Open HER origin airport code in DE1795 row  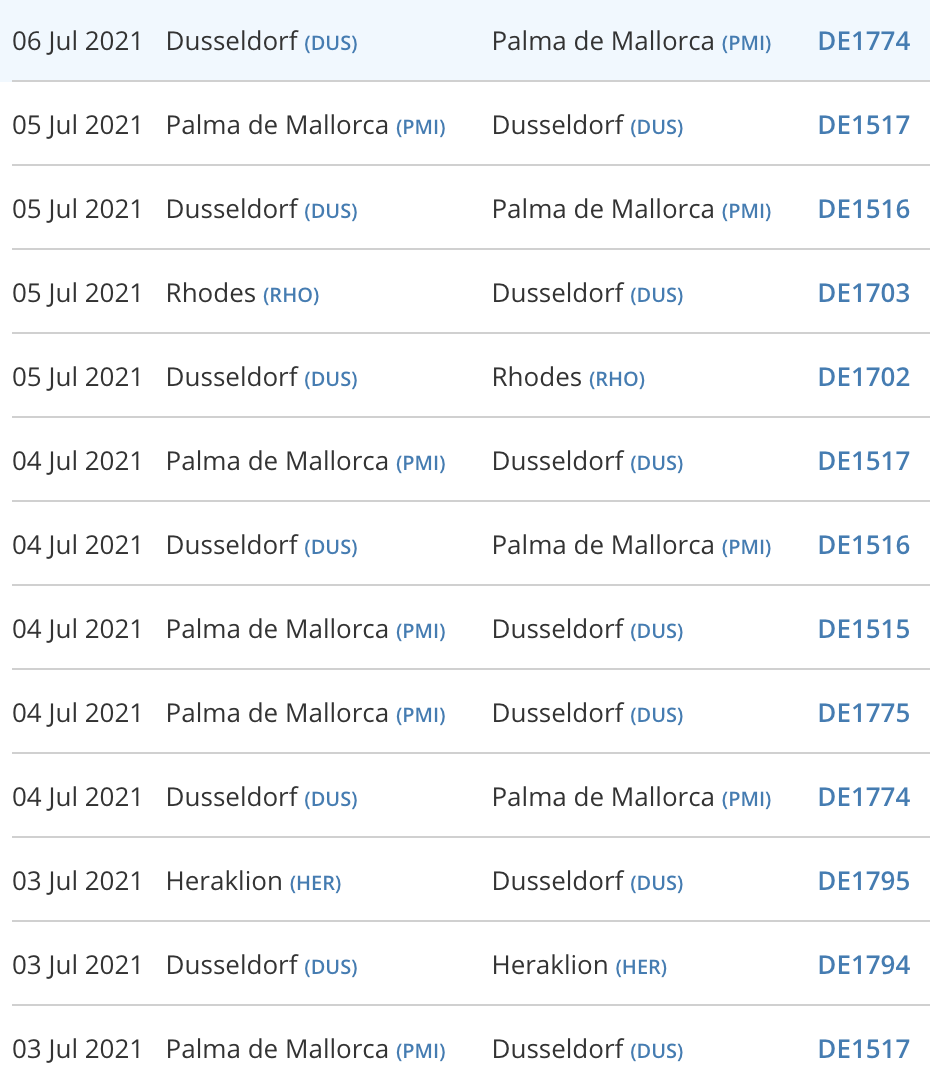point(315,883)
